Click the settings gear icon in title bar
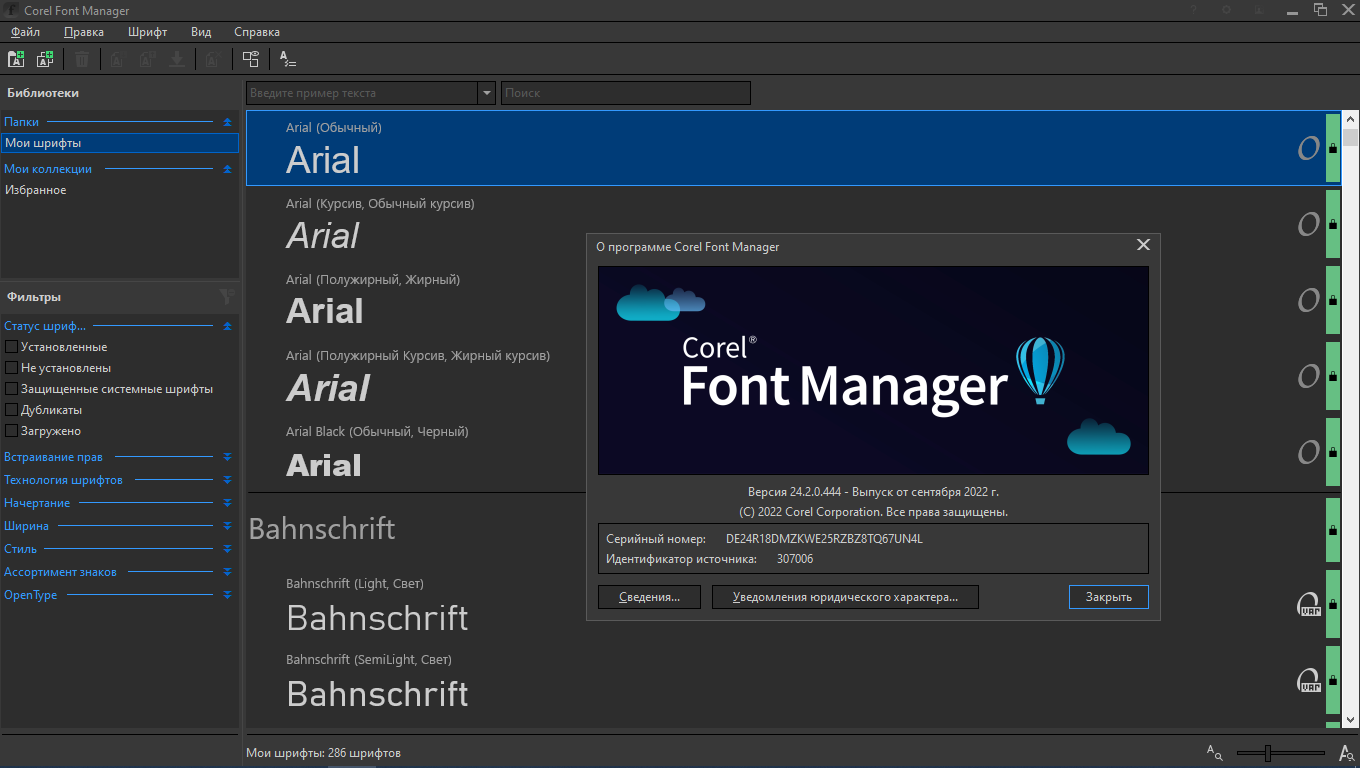 1226,10
